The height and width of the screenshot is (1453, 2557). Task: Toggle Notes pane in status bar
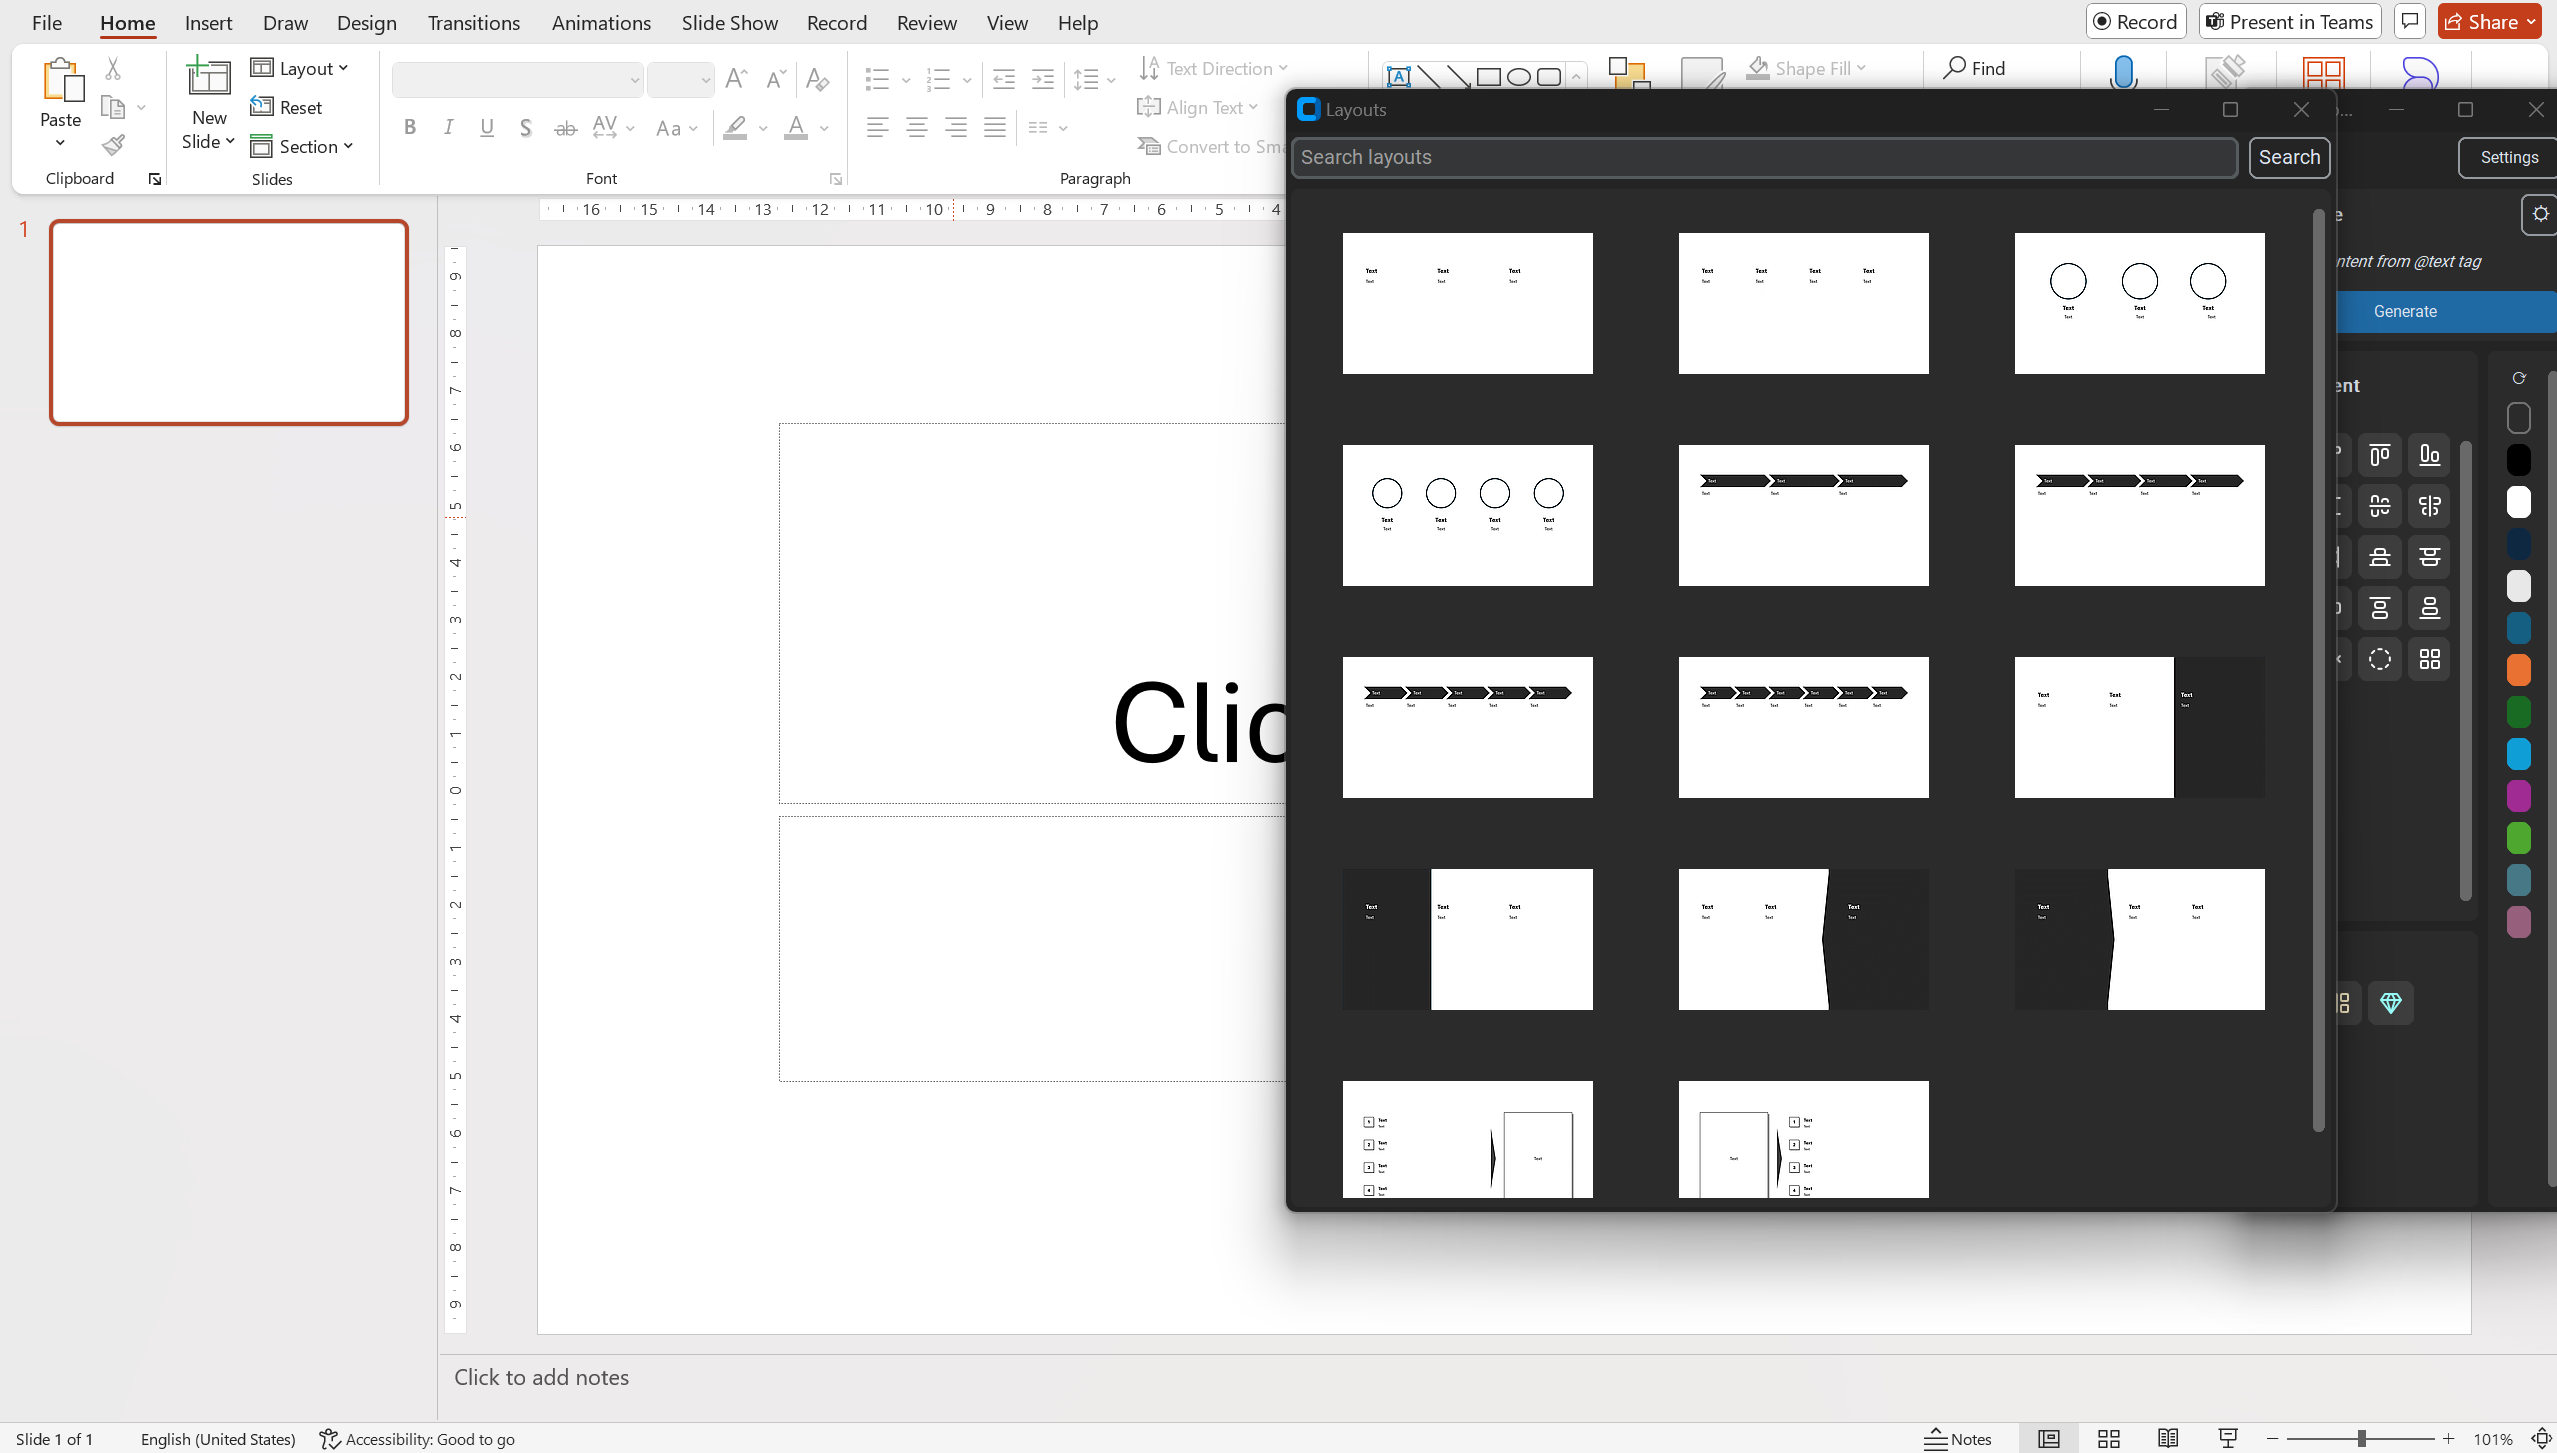coord(1958,1438)
